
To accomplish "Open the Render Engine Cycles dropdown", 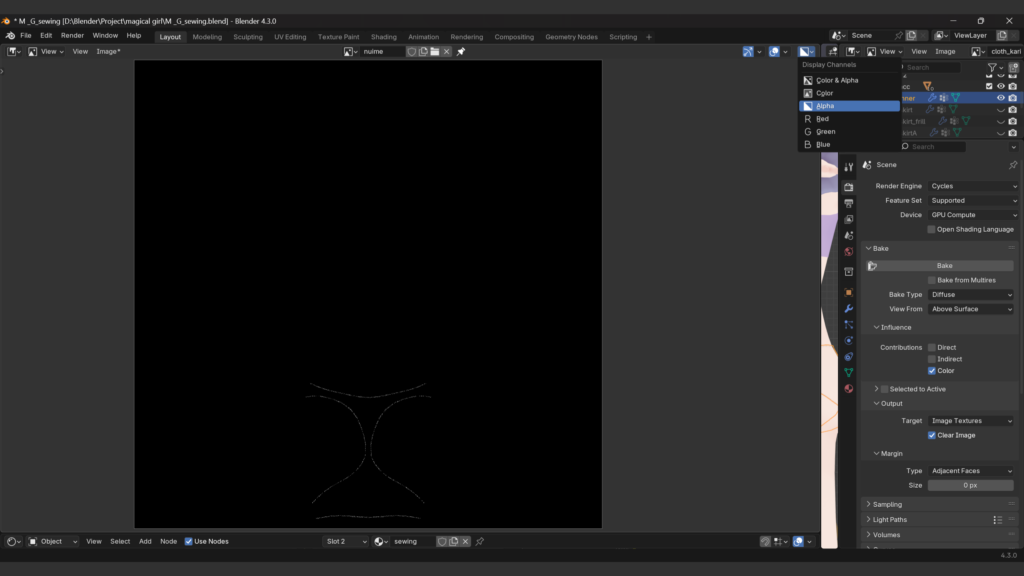I will click(x=971, y=186).
